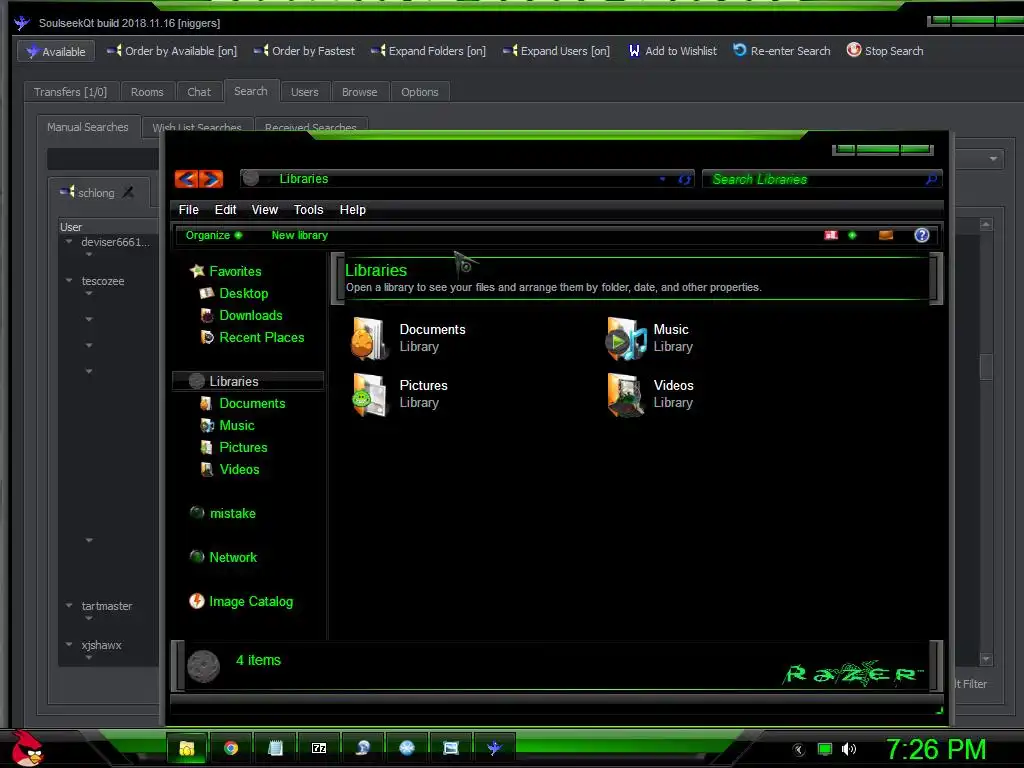The width and height of the screenshot is (1024, 768).
Task: Open the Organize dropdown in Explorer
Action: tap(214, 235)
